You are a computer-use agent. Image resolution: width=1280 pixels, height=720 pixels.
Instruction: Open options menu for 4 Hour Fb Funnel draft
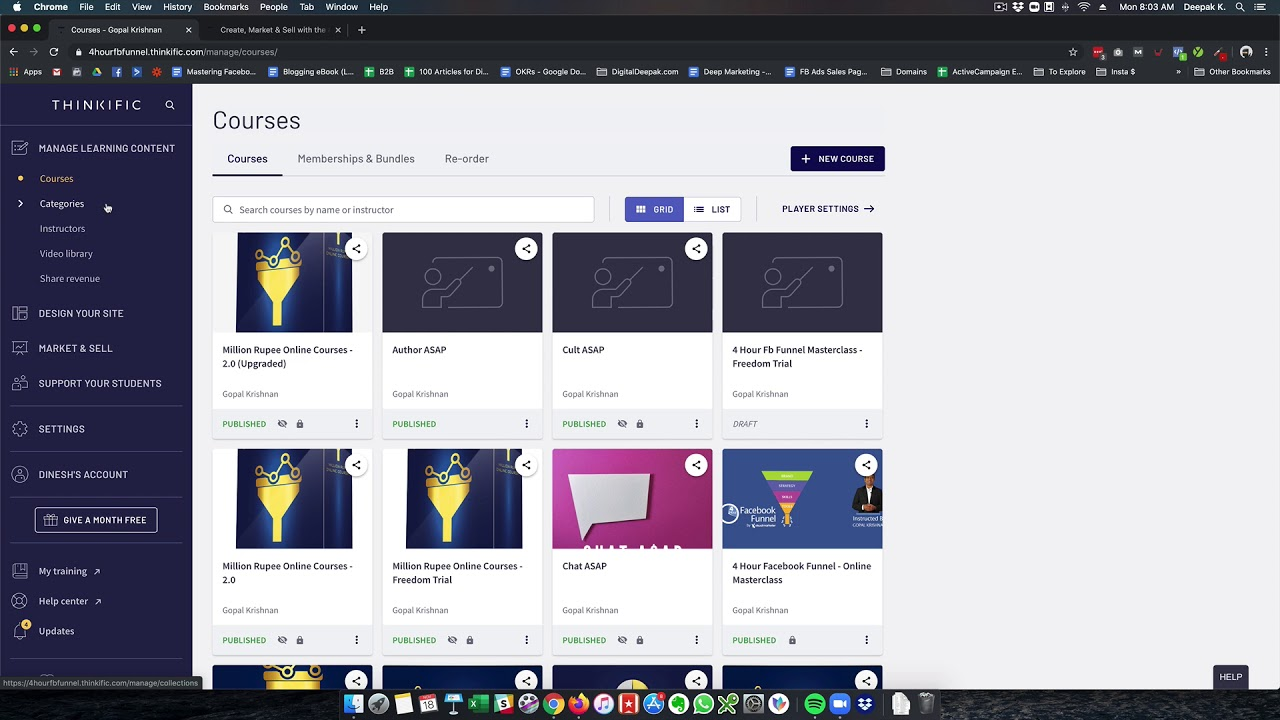point(866,424)
